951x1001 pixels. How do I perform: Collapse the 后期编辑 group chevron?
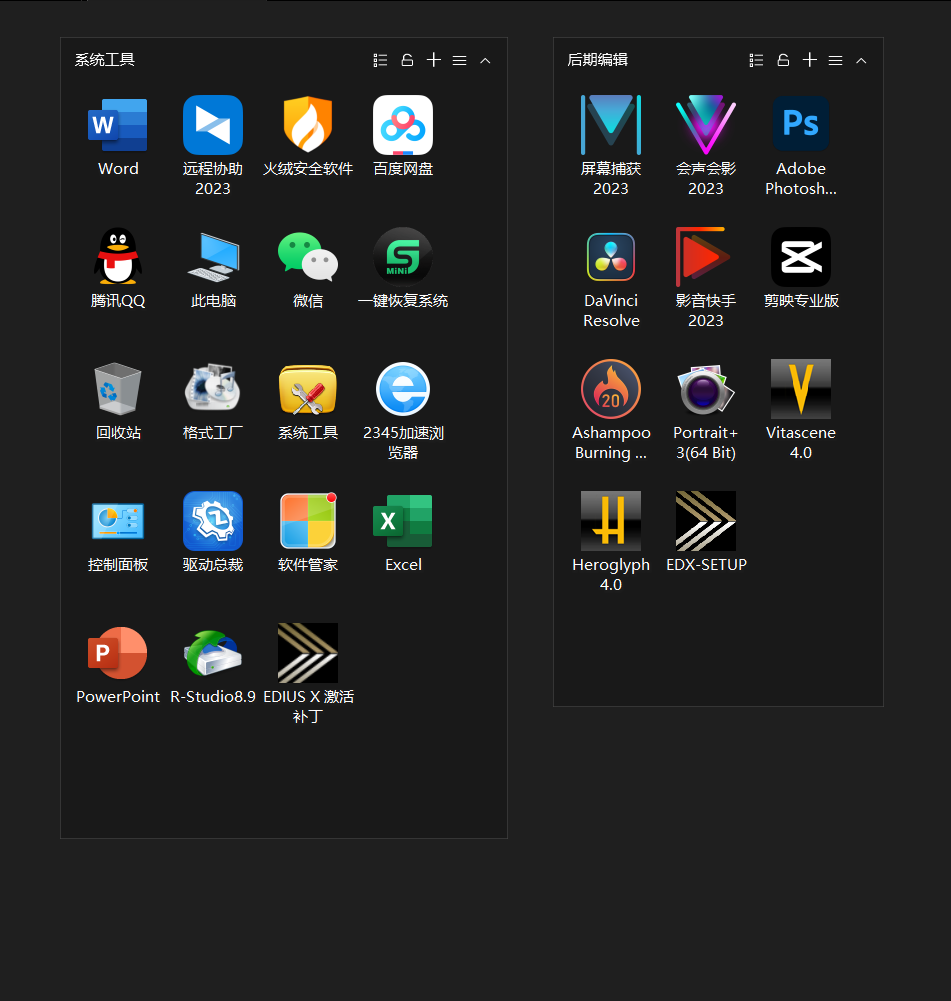[x=861, y=61]
